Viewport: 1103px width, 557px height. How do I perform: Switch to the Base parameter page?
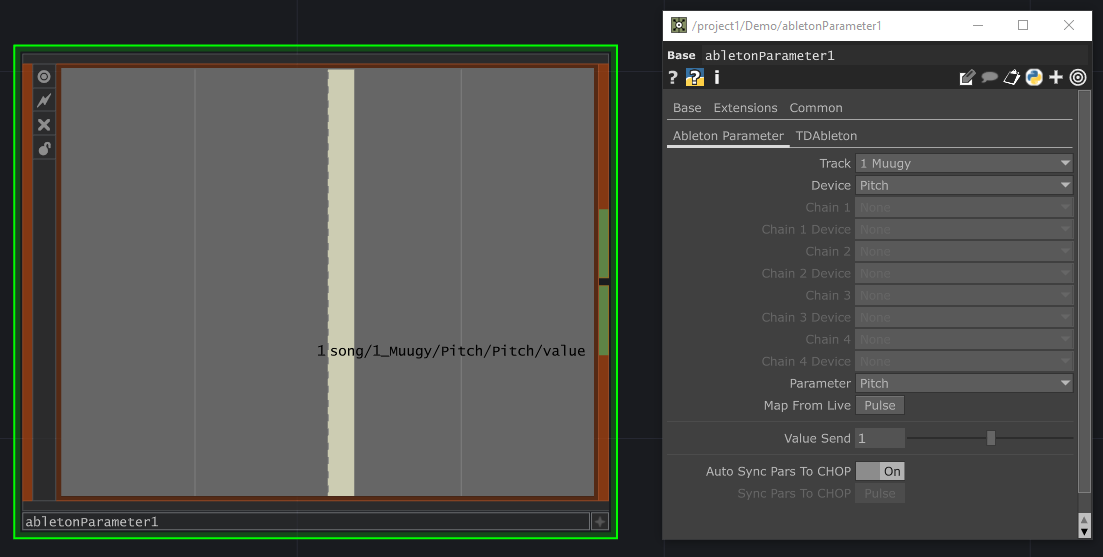coord(687,108)
